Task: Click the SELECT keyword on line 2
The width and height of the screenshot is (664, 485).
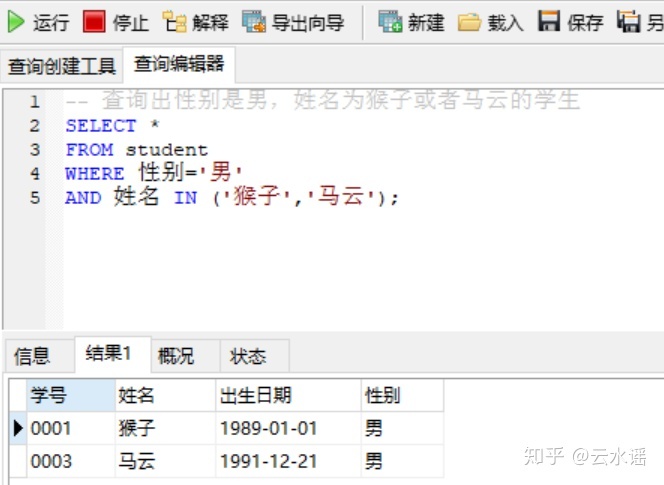Action: 101,126
